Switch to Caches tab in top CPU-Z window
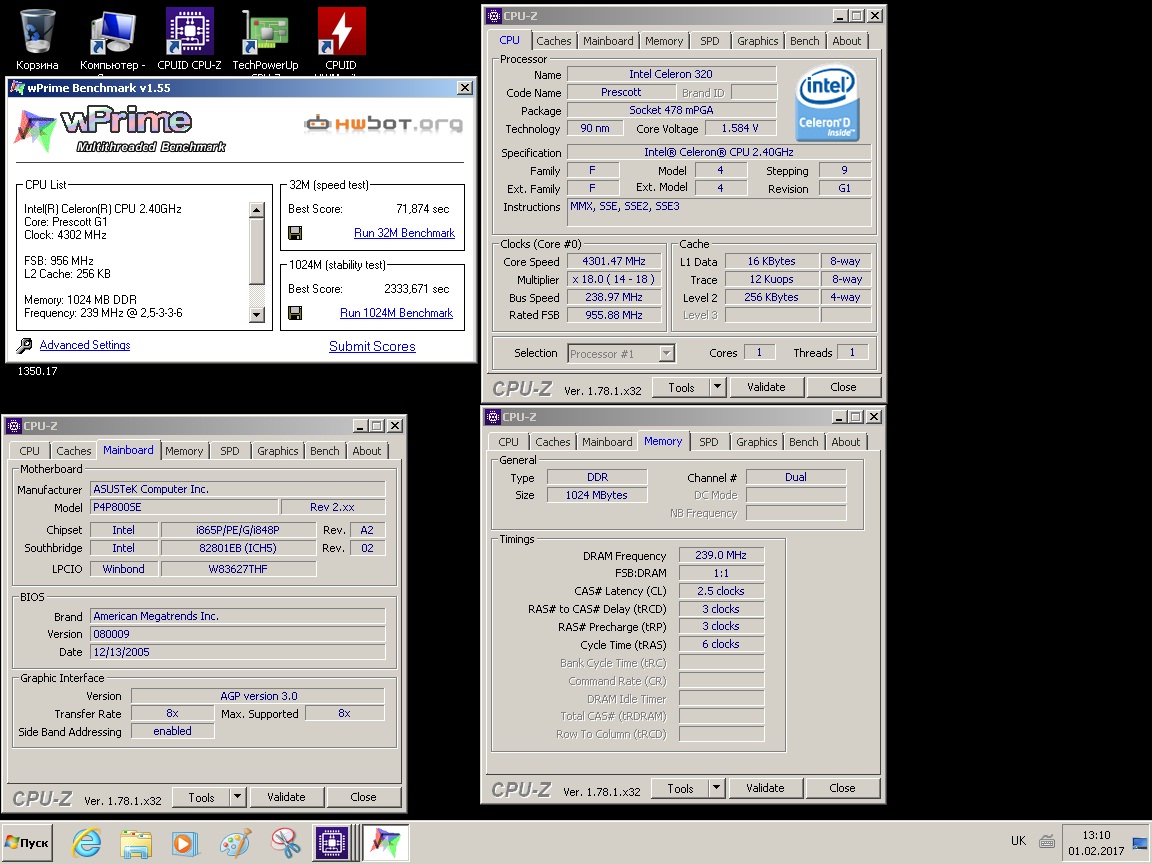This screenshot has height=864, width=1152. click(x=553, y=41)
